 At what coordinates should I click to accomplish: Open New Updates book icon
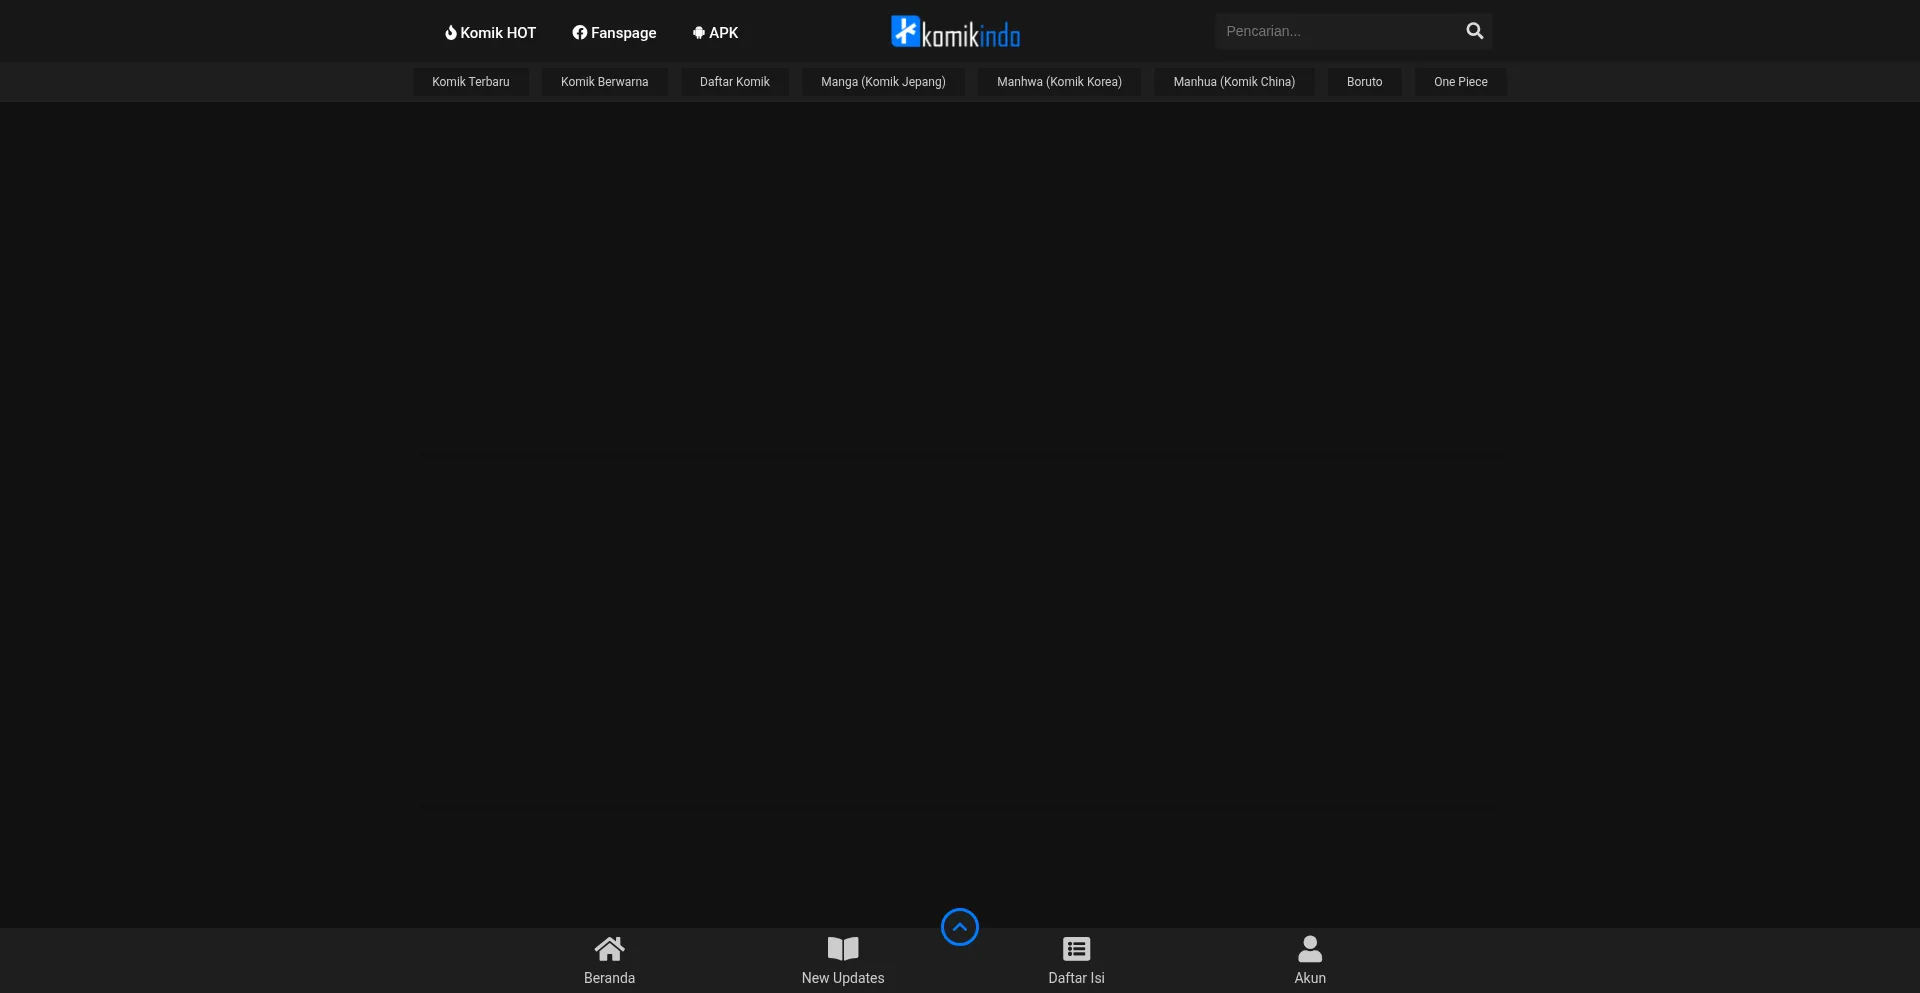842,948
